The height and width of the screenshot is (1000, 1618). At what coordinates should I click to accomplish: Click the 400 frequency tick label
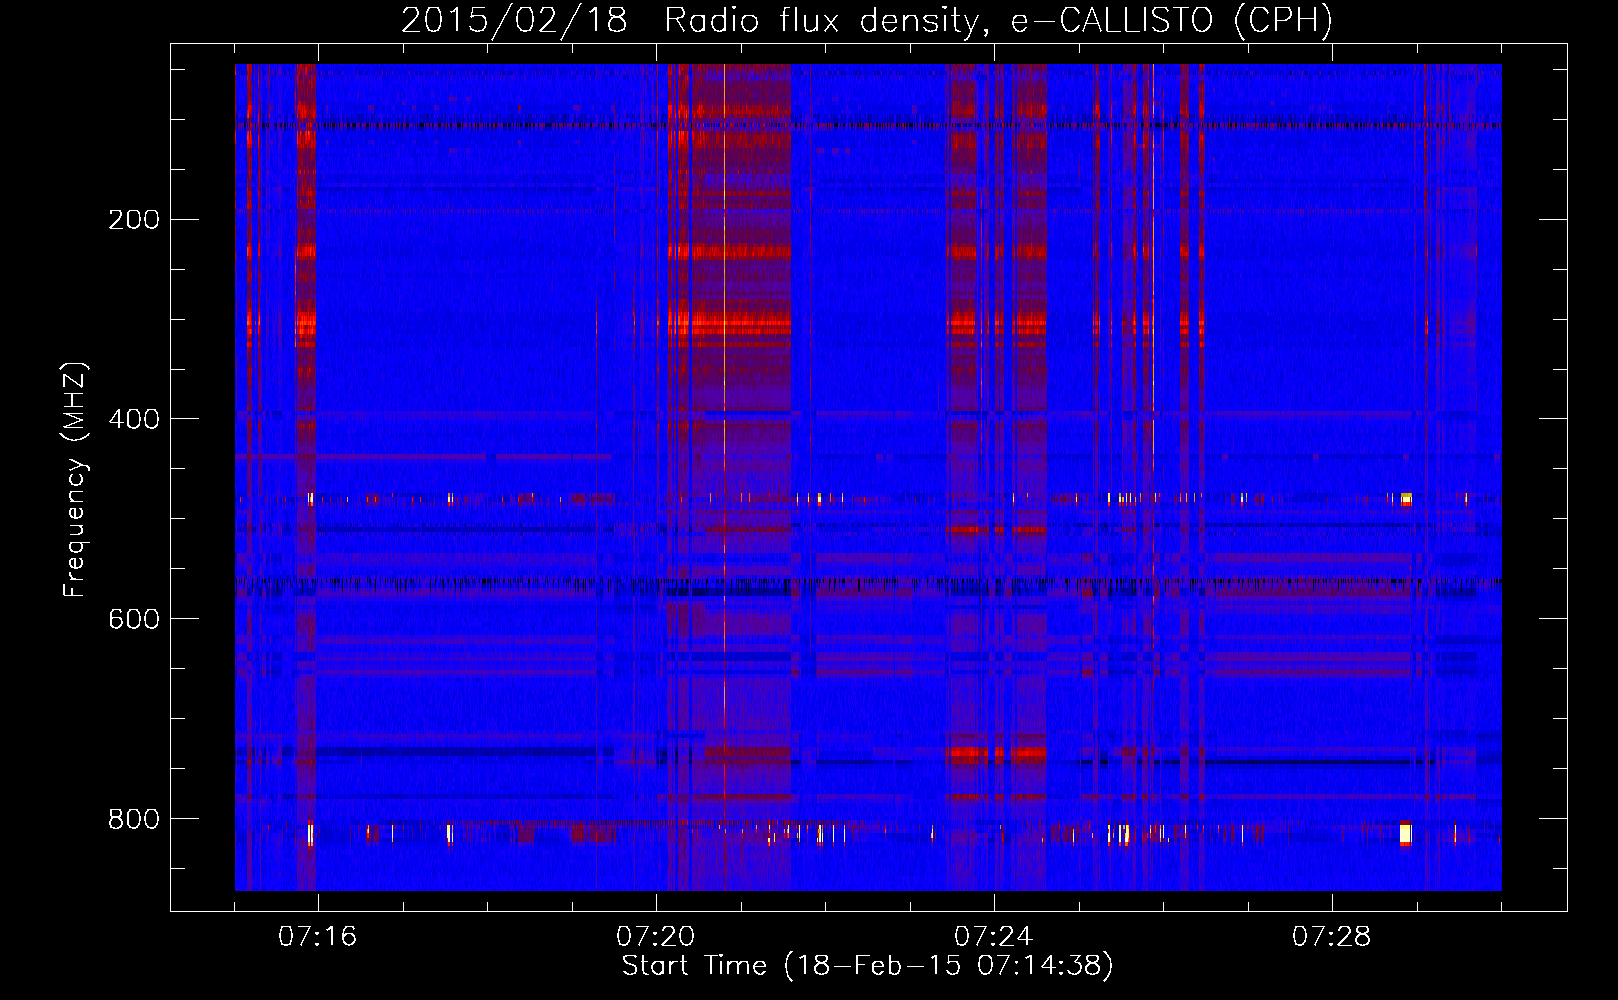(134, 419)
